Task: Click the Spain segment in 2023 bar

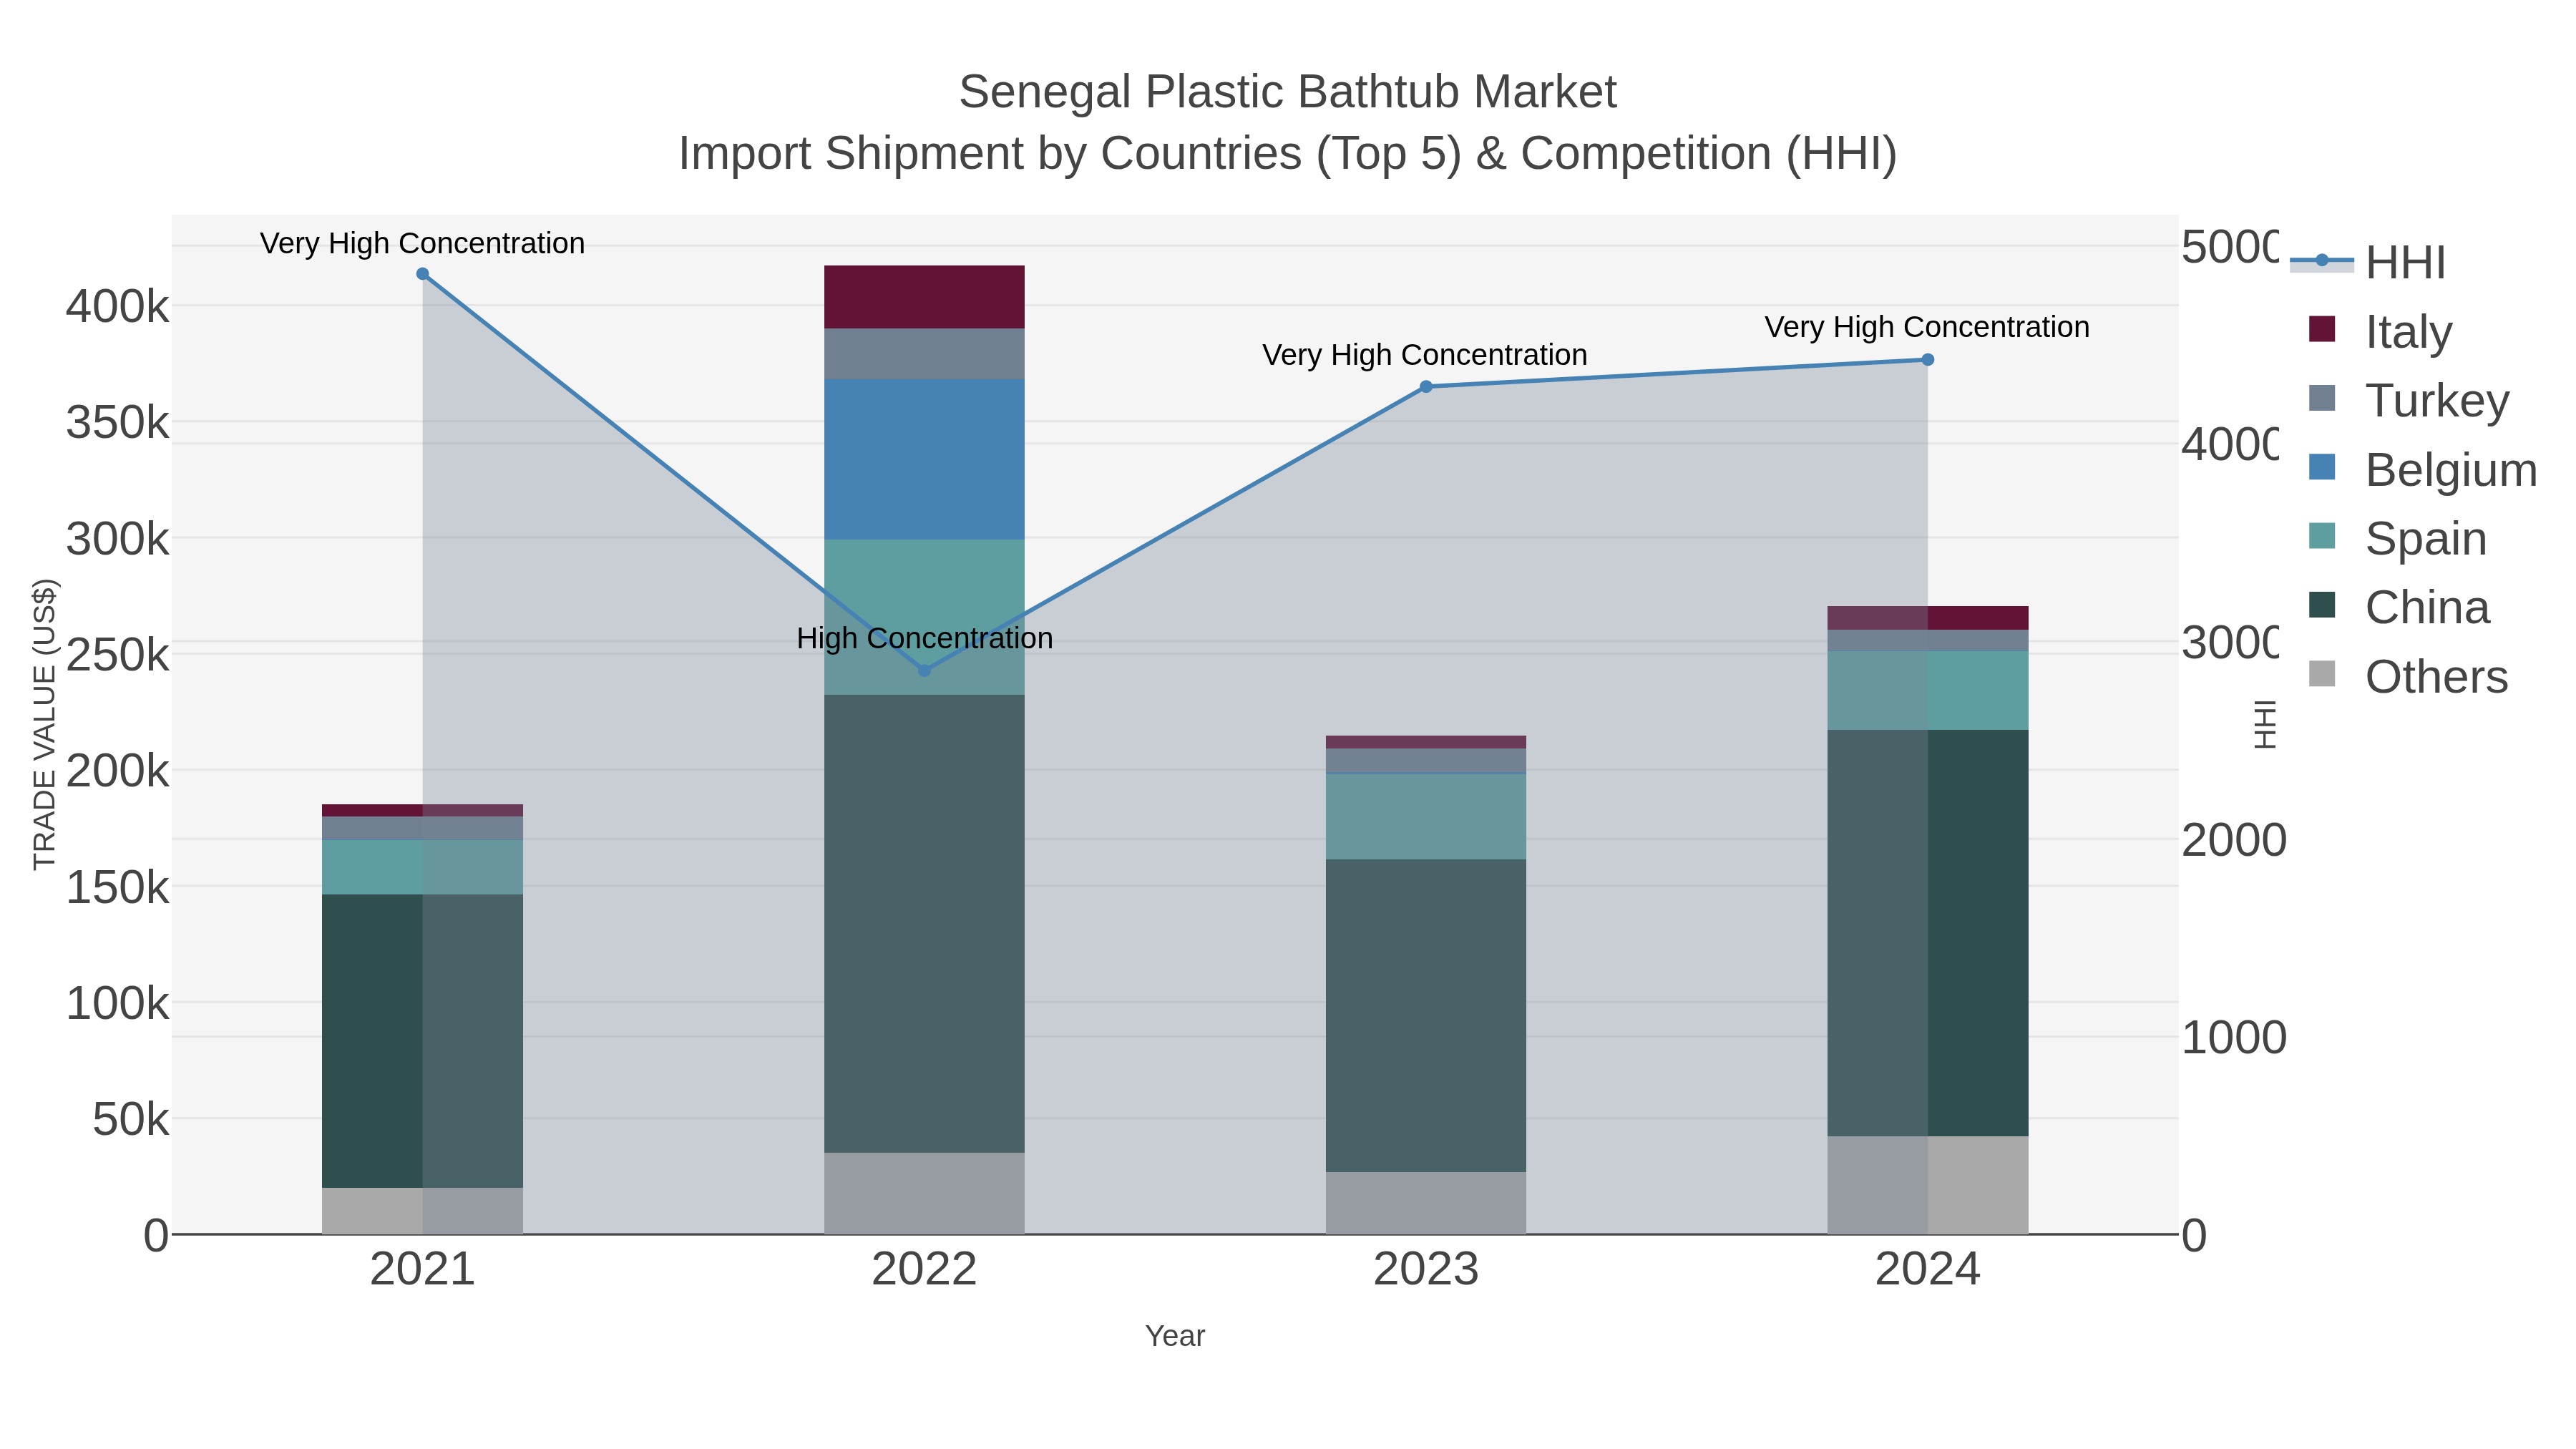Action: (x=1426, y=817)
